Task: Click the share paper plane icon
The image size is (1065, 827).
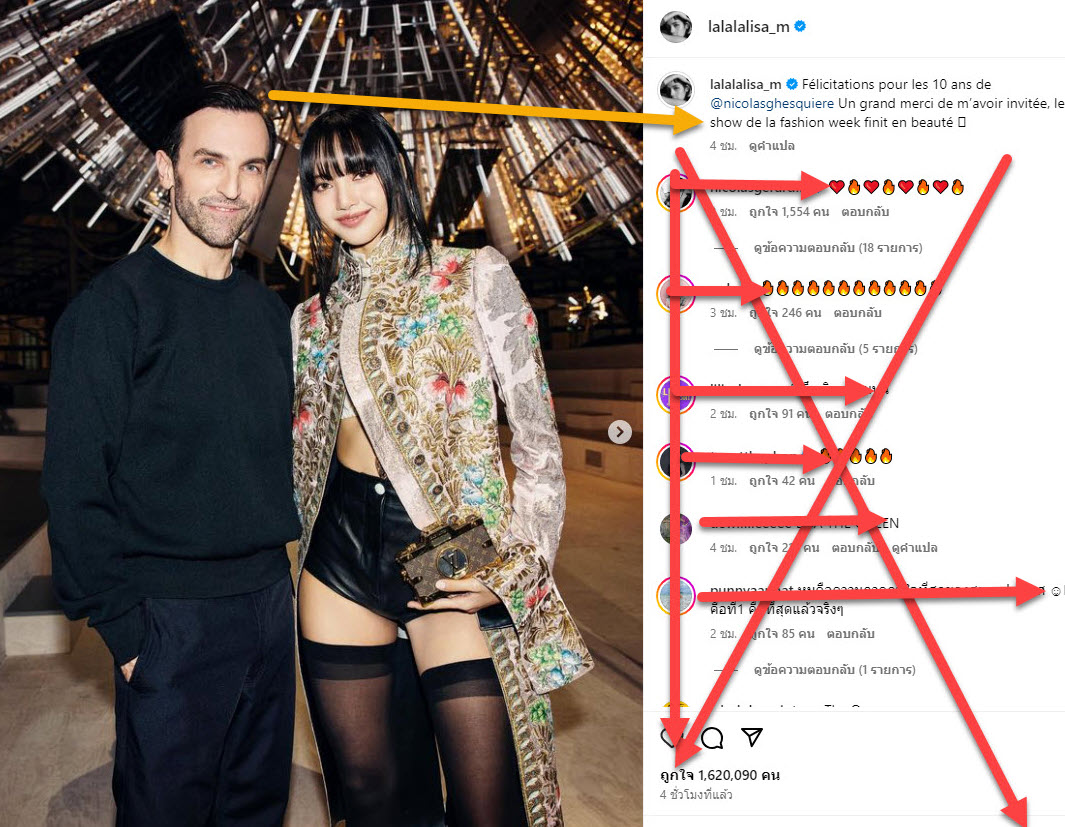Action: point(752,737)
